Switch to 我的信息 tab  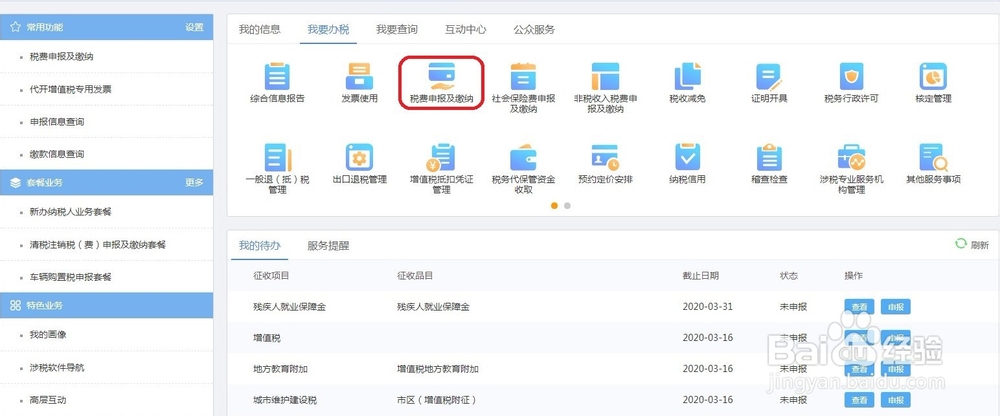[260, 29]
